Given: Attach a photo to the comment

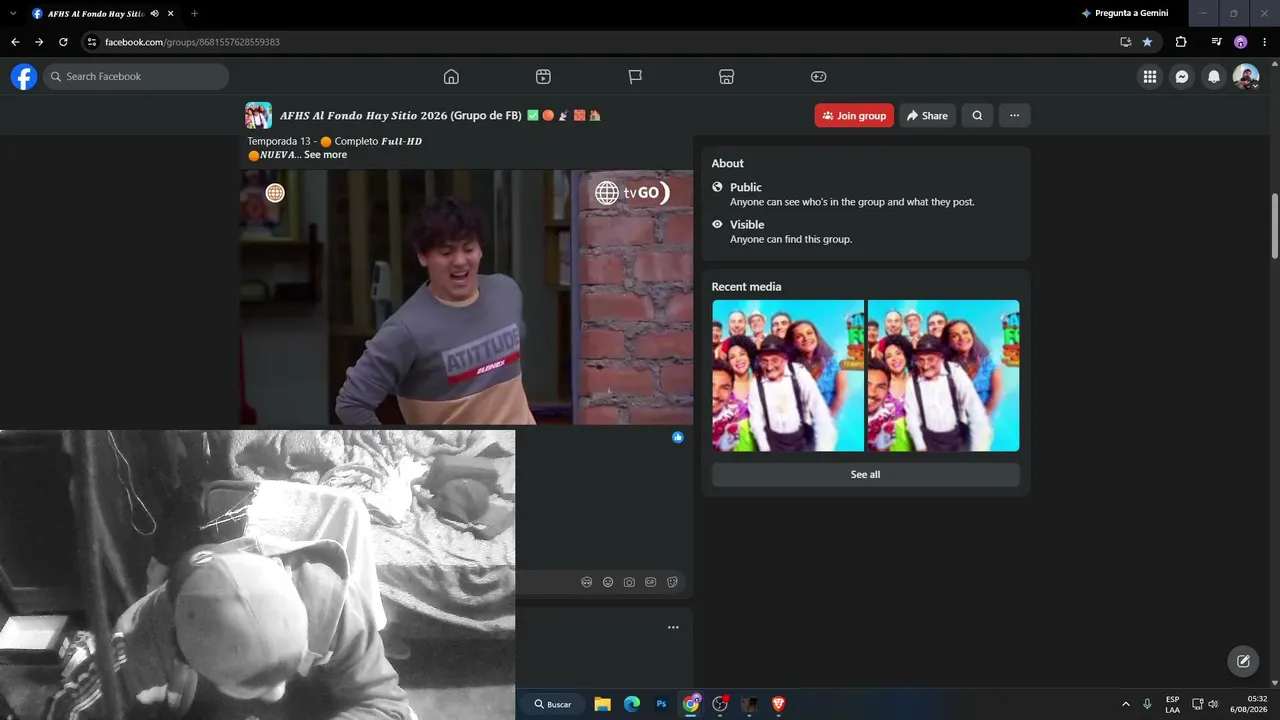Looking at the screenshot, I should tap(629, 582).
